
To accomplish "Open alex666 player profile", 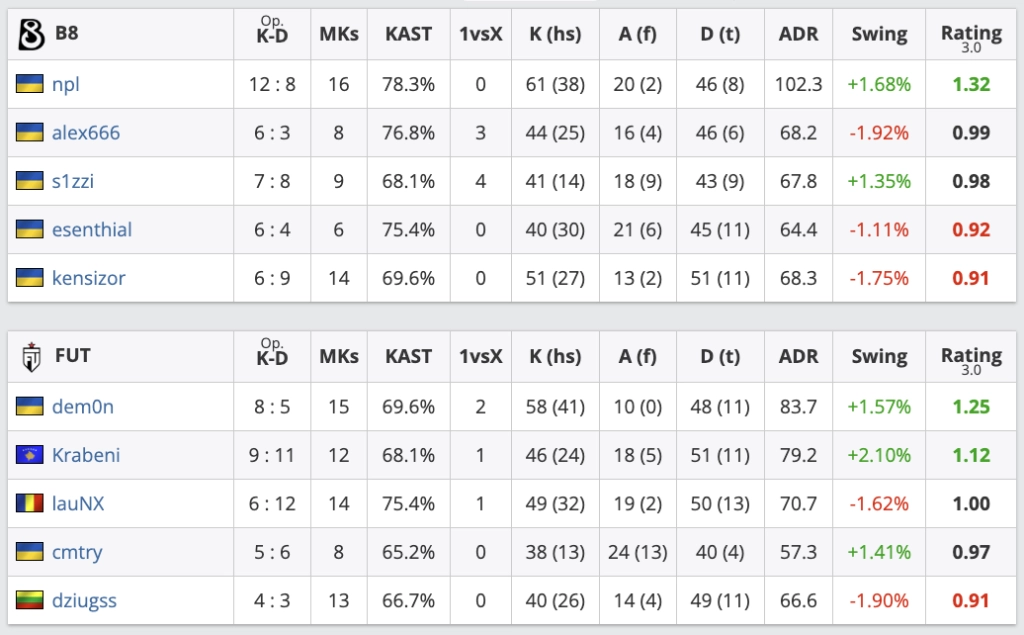I will (x=86, y=133).
